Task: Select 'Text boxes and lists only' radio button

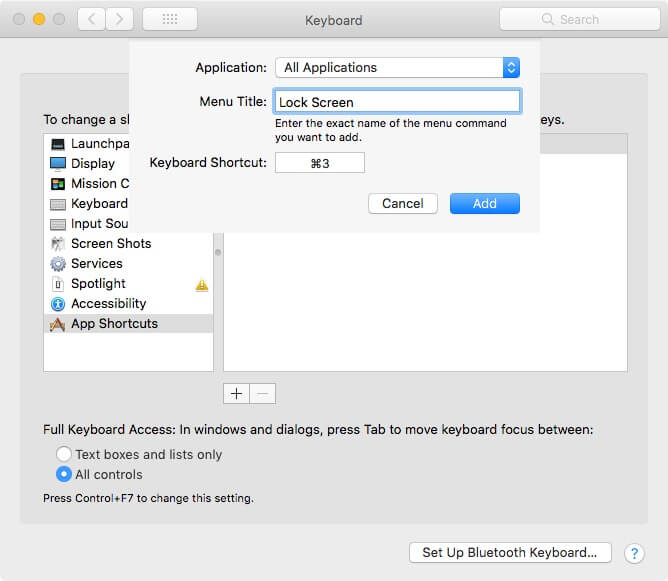Action: pos(64,454)
